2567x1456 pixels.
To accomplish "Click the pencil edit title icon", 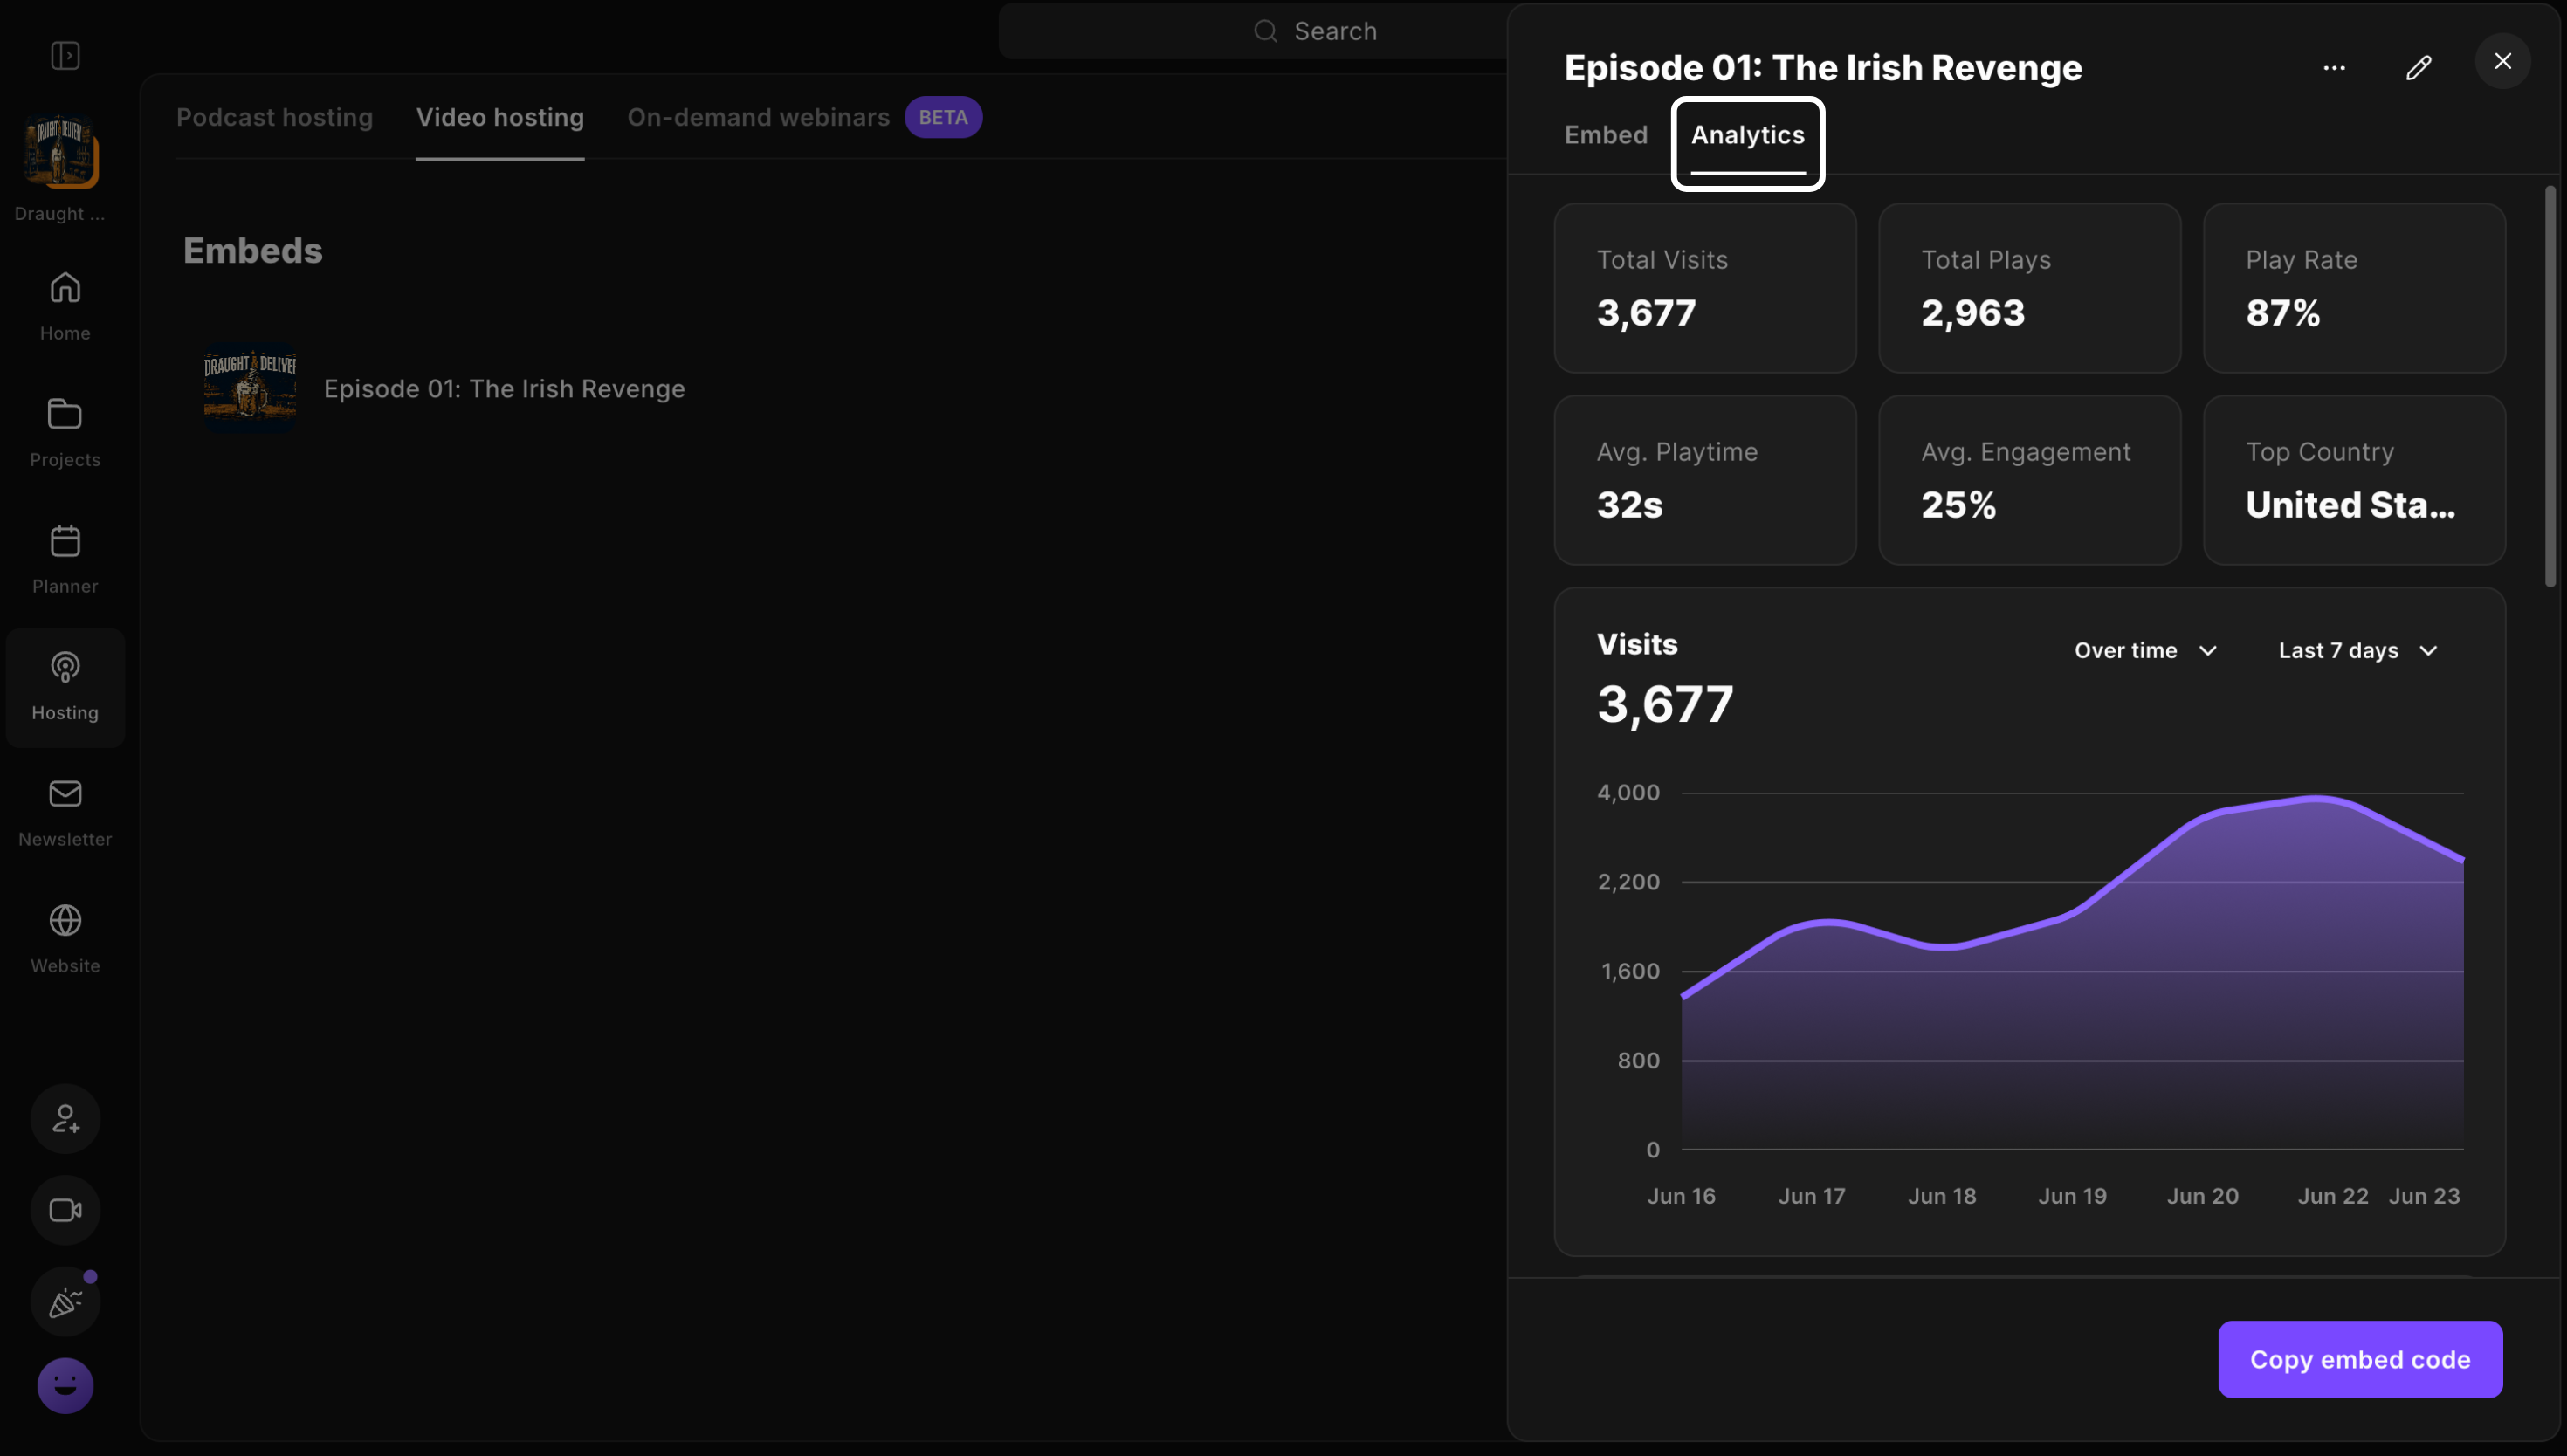I will pos(2418,67).
